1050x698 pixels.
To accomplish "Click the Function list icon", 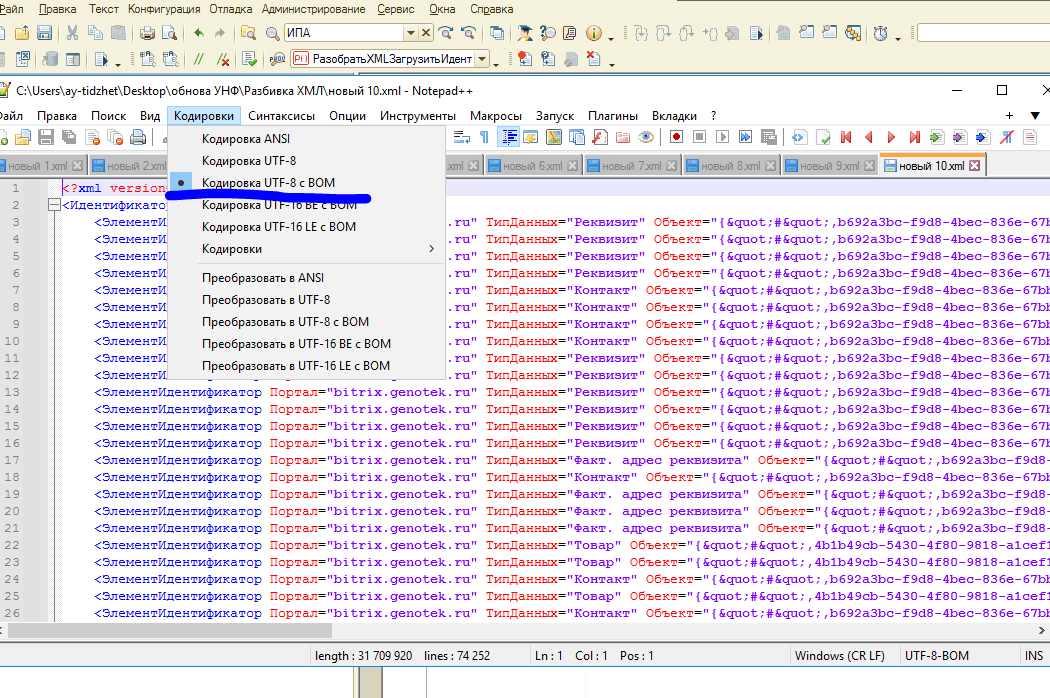I will [600, 137].
